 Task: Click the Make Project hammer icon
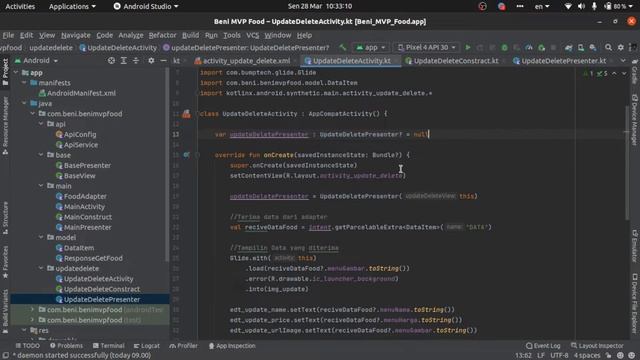click(342, 48)
